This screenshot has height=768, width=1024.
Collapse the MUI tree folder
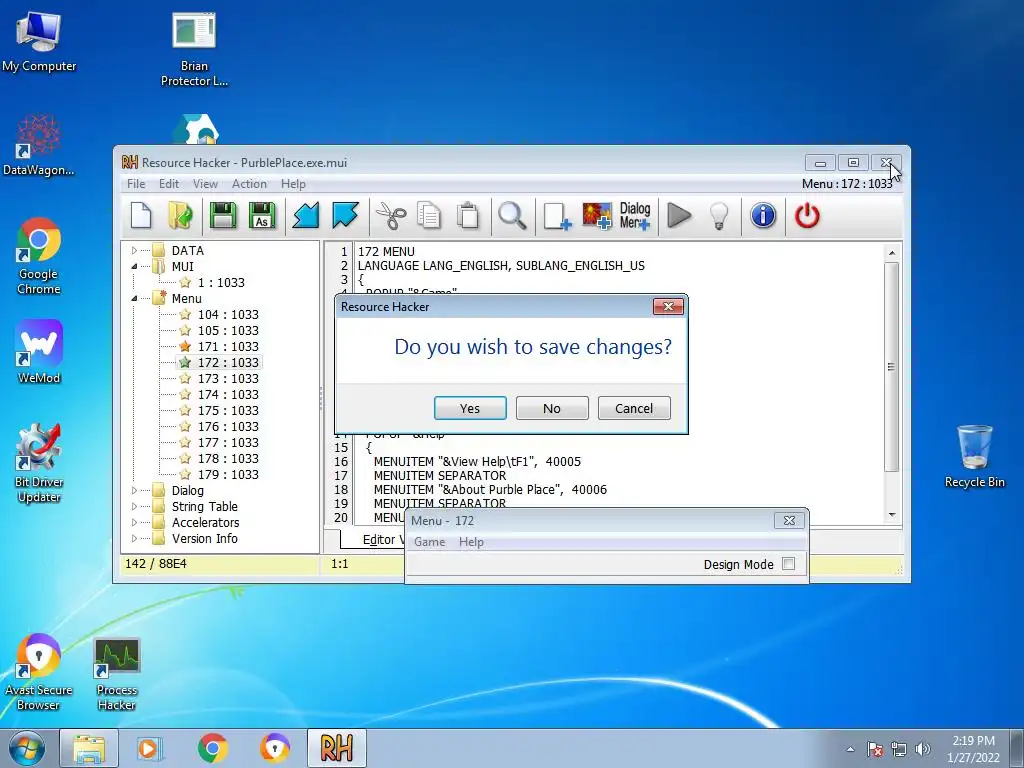pos(134,266)
